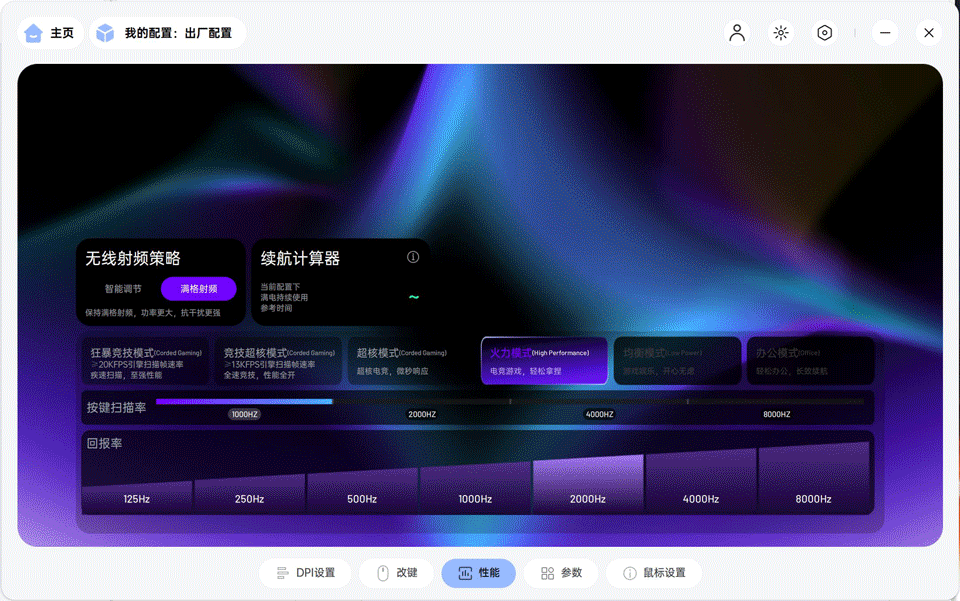This screenshot has width=960, height=601.
Task: Choose 125Hz polling rate
Action: click(137, 497)
